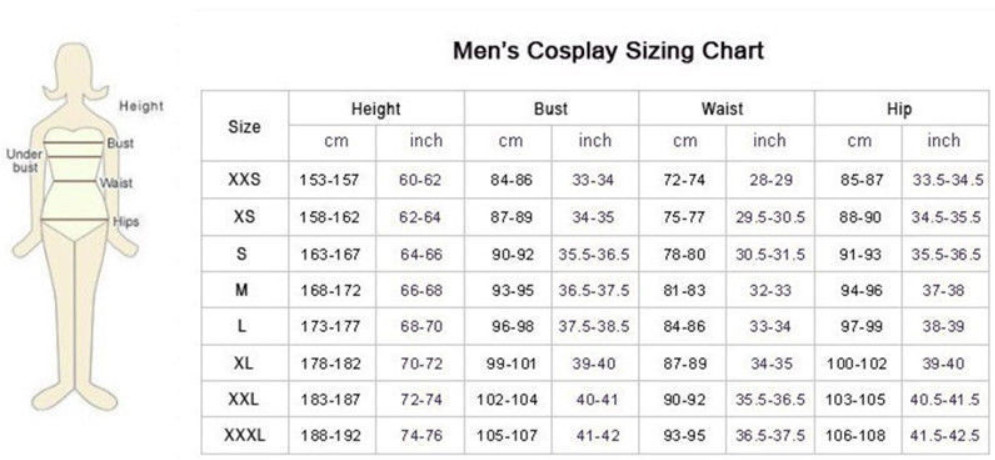Click the Men's Cosplay Sizing Chart title

click(x=608, y=51)
